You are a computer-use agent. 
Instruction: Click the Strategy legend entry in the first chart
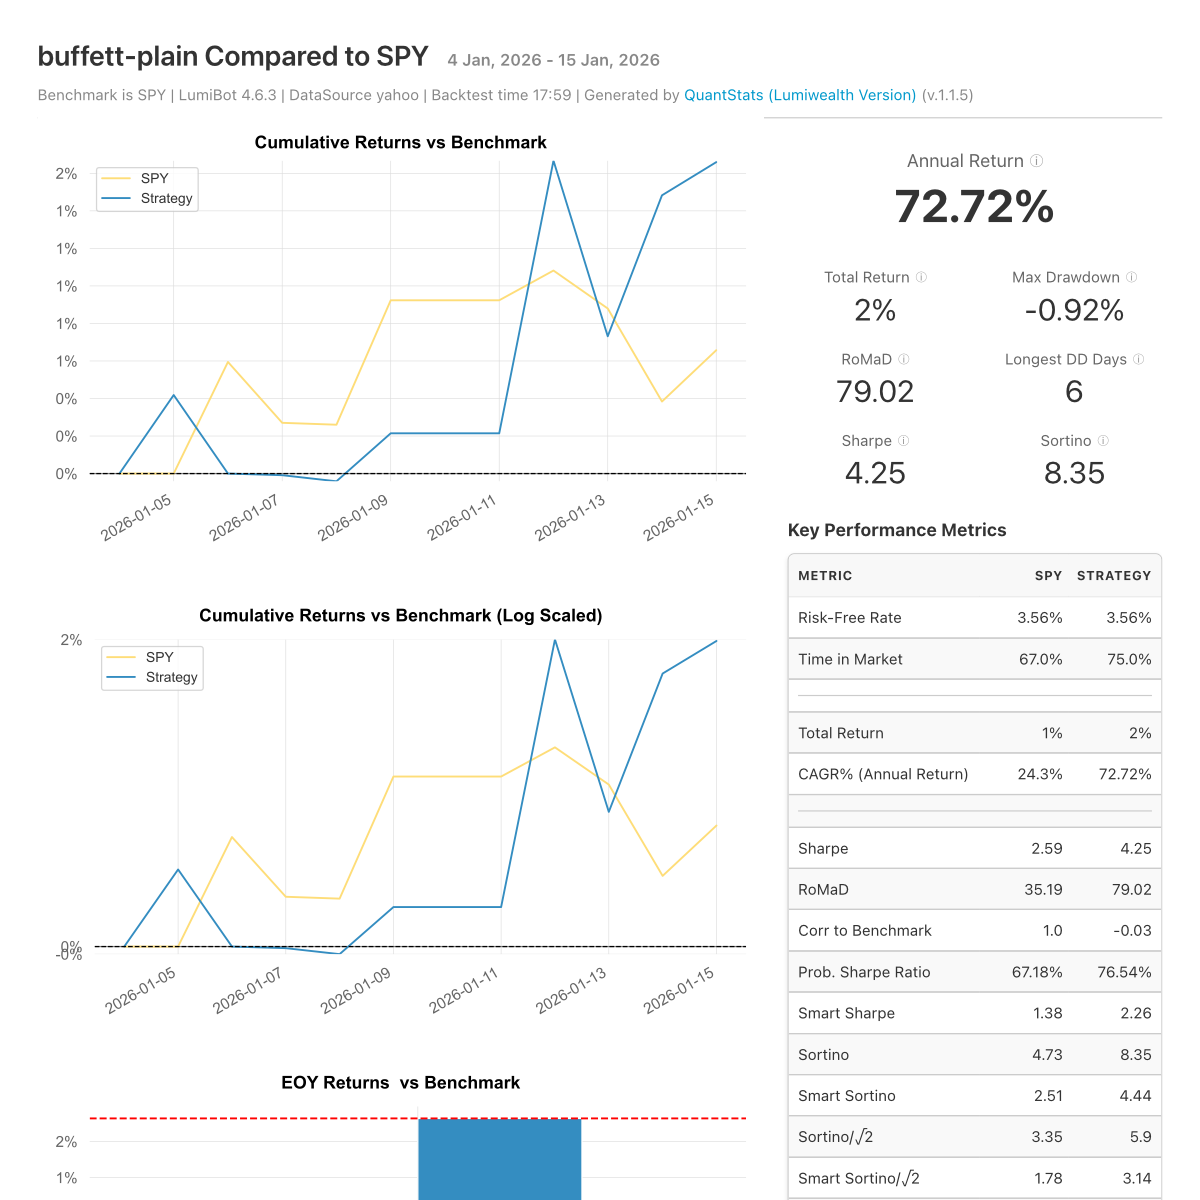click(148, 198)
